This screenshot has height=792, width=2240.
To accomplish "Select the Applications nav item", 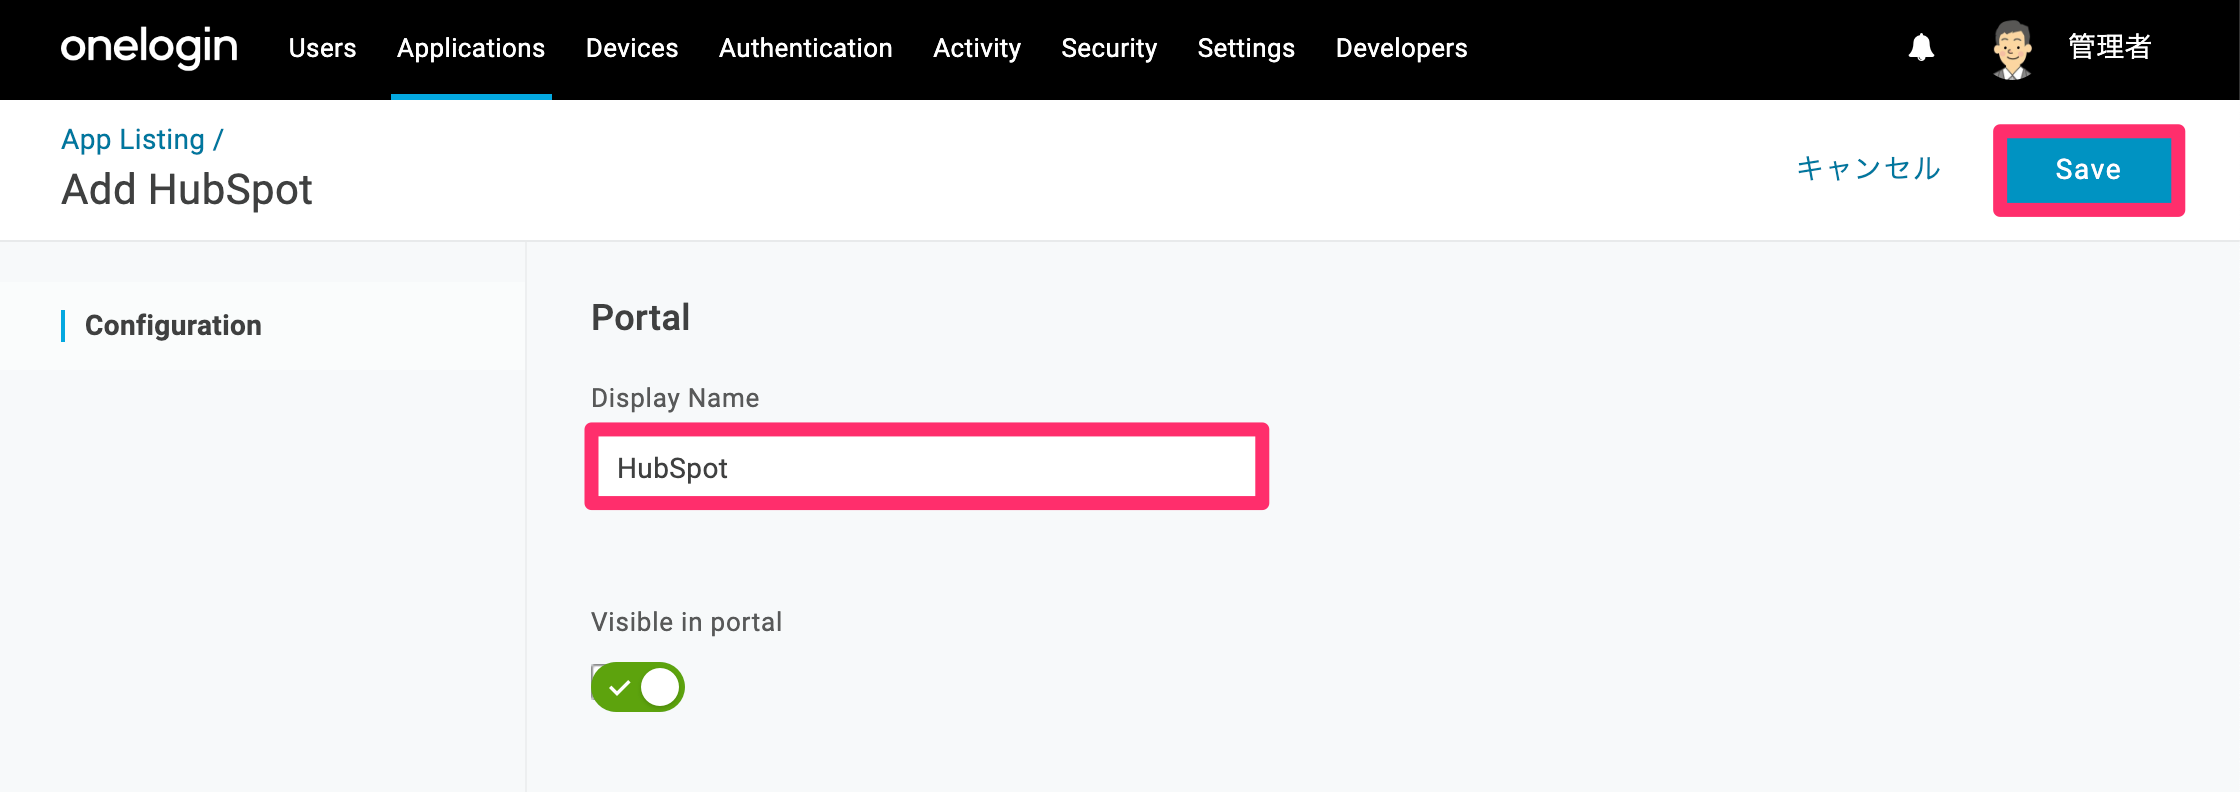I will (x=471, y=48).
